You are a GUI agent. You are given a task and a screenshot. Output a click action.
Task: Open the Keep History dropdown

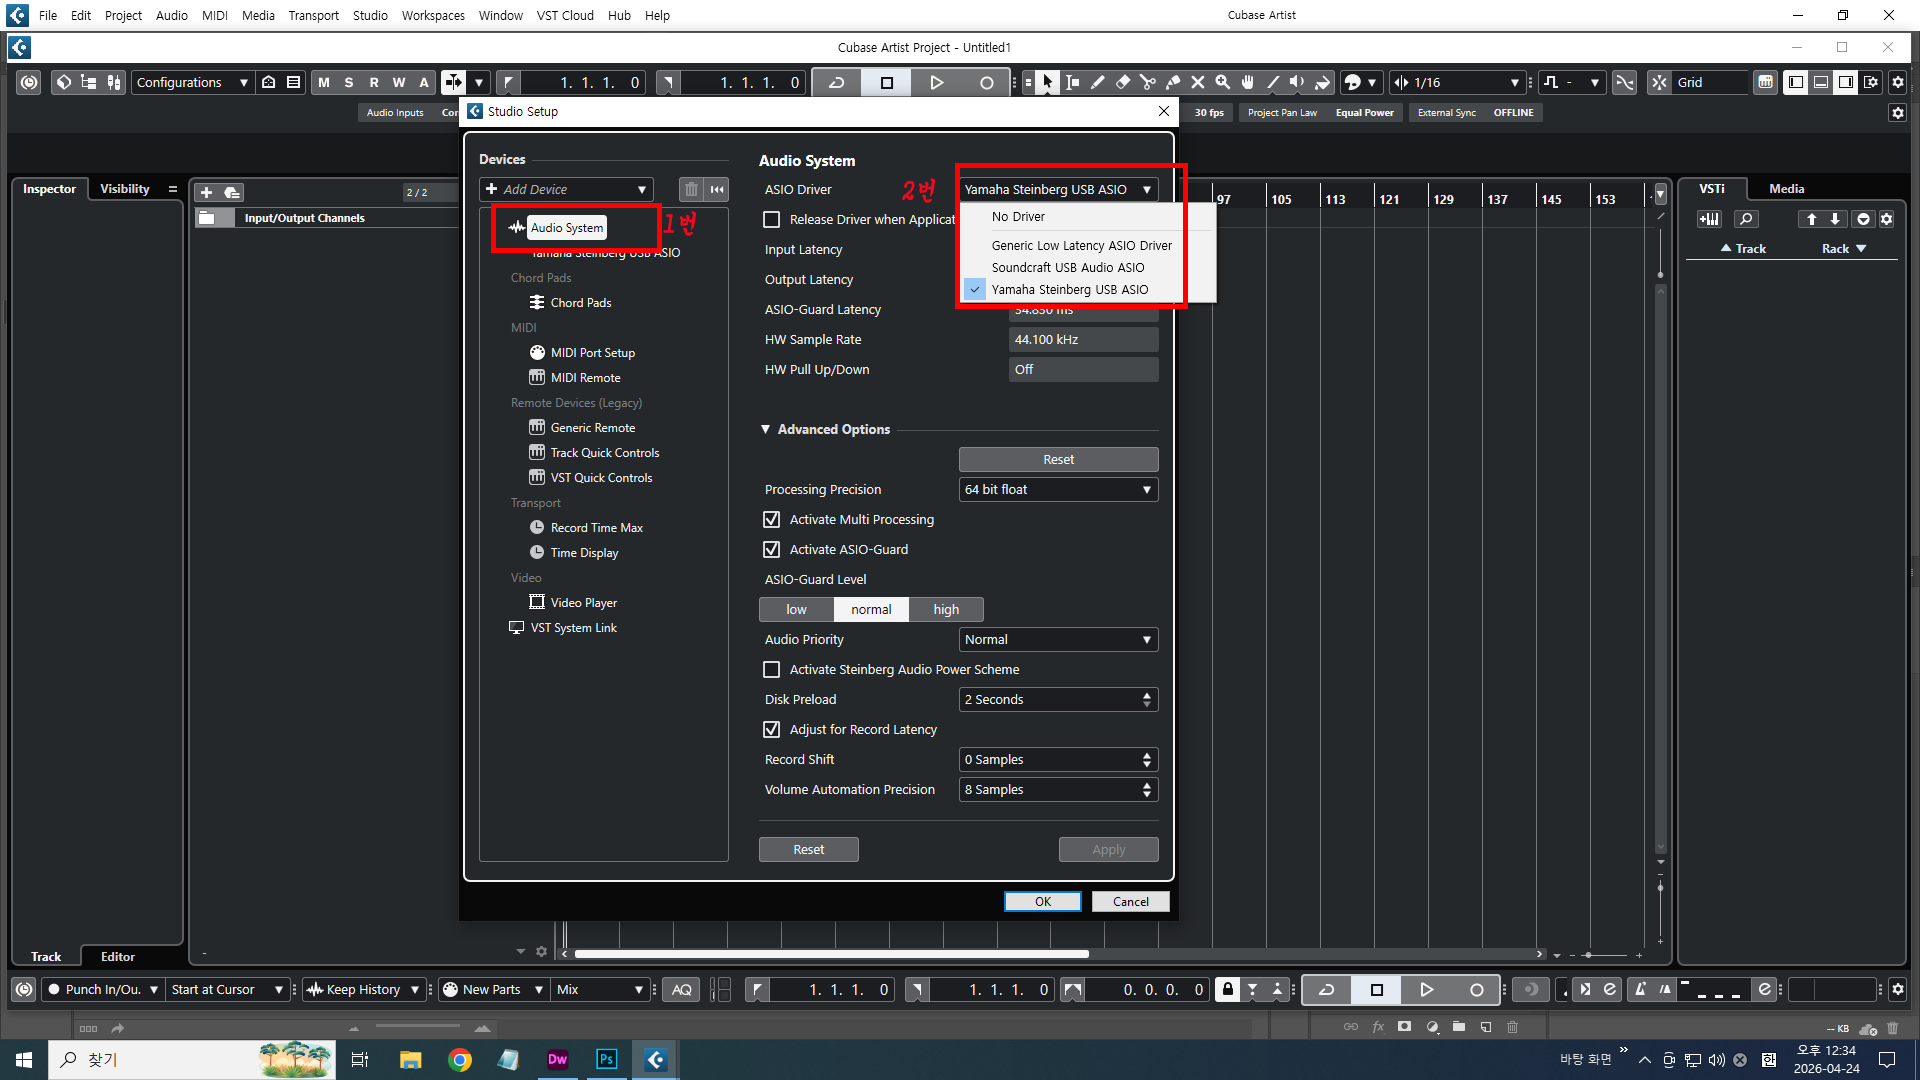pos(363,989)
